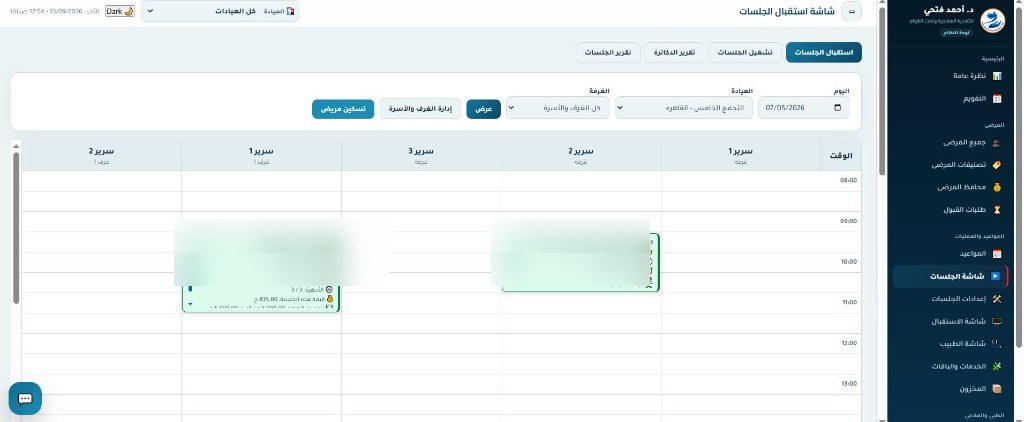
Task: Click the 12:00 time label
Action: point(848,343)
